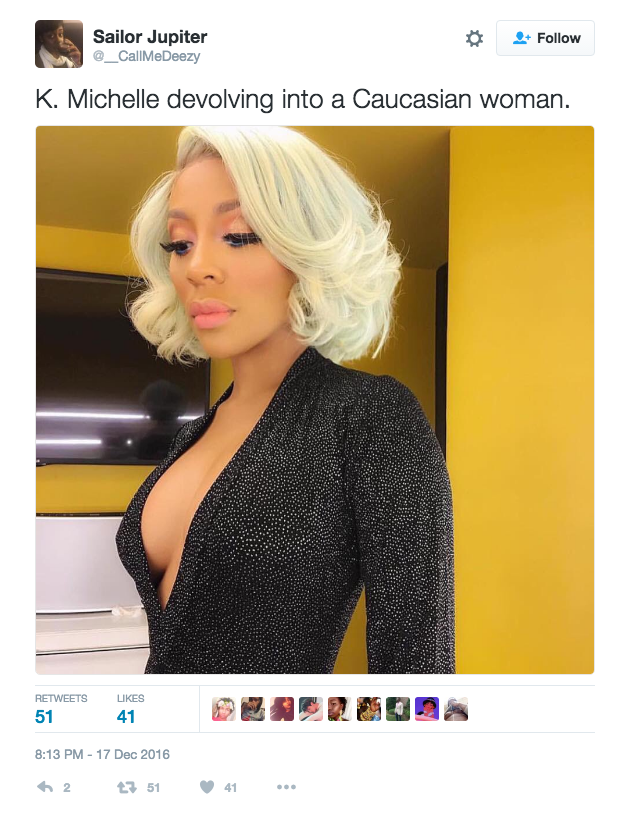Screen dimensions: 628x816
Task: Open Sailor Jupiter's profile avatar
Action: tap(59, 44)
